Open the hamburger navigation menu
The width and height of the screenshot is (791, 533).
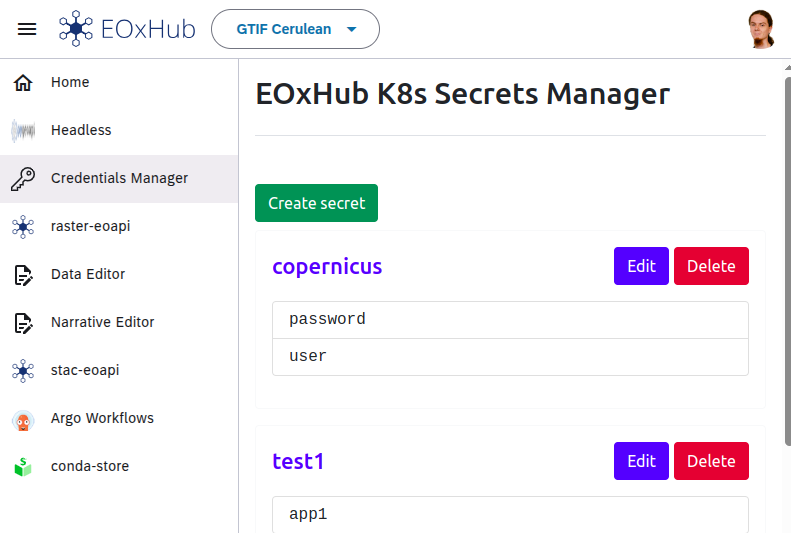tap(27, 29)
